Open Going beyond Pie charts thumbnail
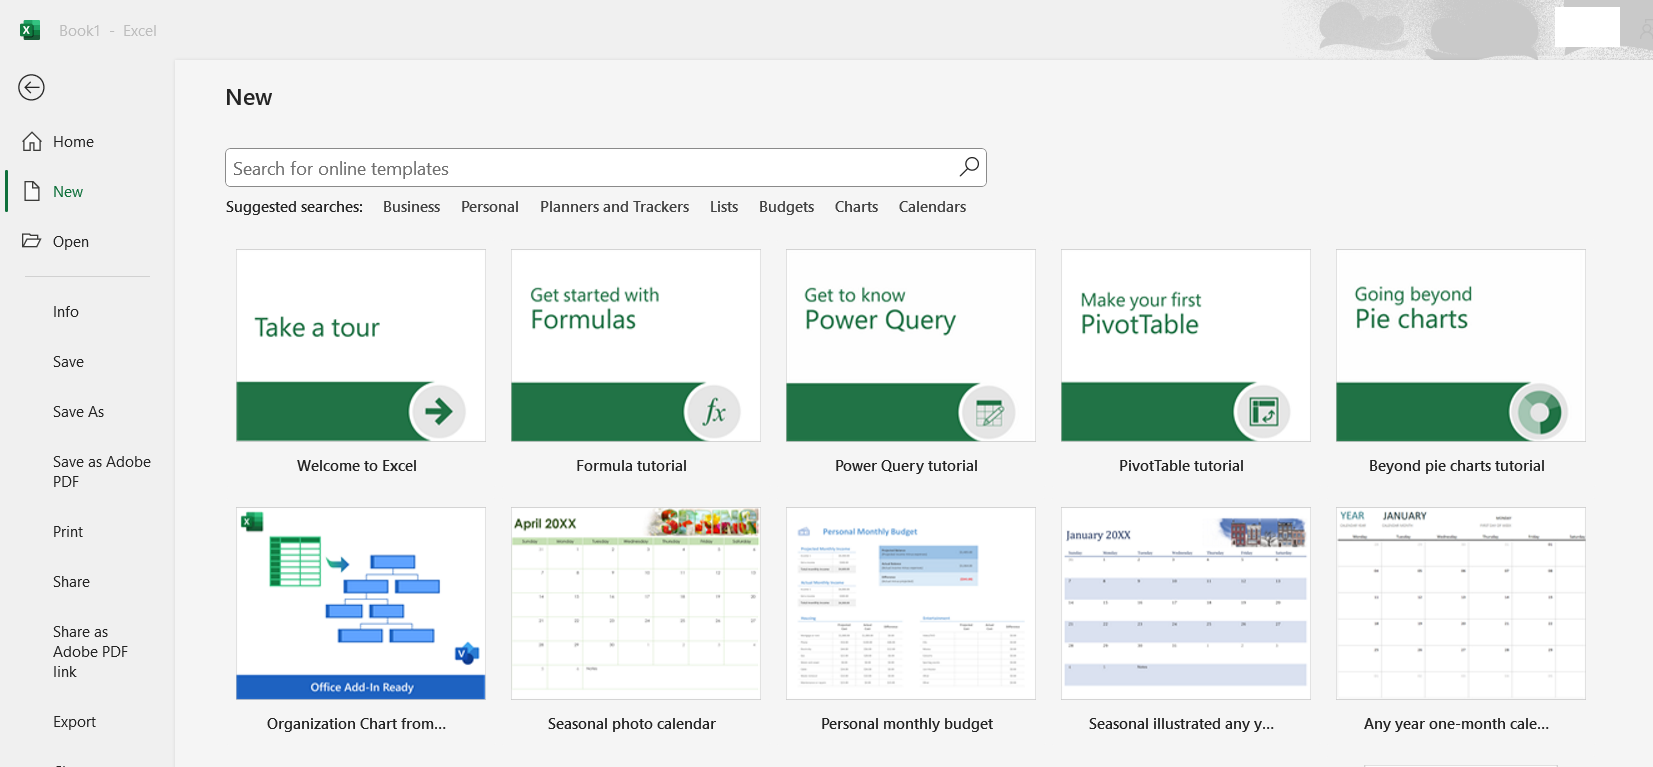1653x767 pixels. [x=1461, y=345]
